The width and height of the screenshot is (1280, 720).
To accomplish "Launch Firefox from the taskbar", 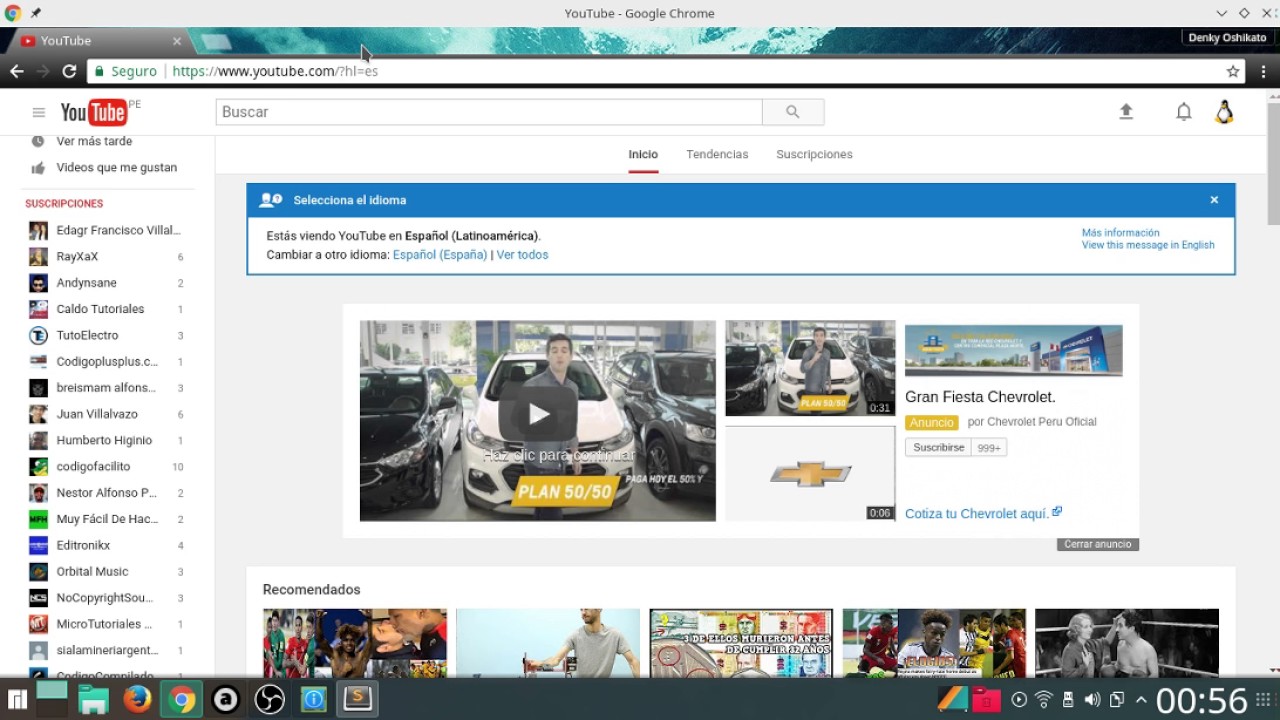I will (x=138, y=699).
